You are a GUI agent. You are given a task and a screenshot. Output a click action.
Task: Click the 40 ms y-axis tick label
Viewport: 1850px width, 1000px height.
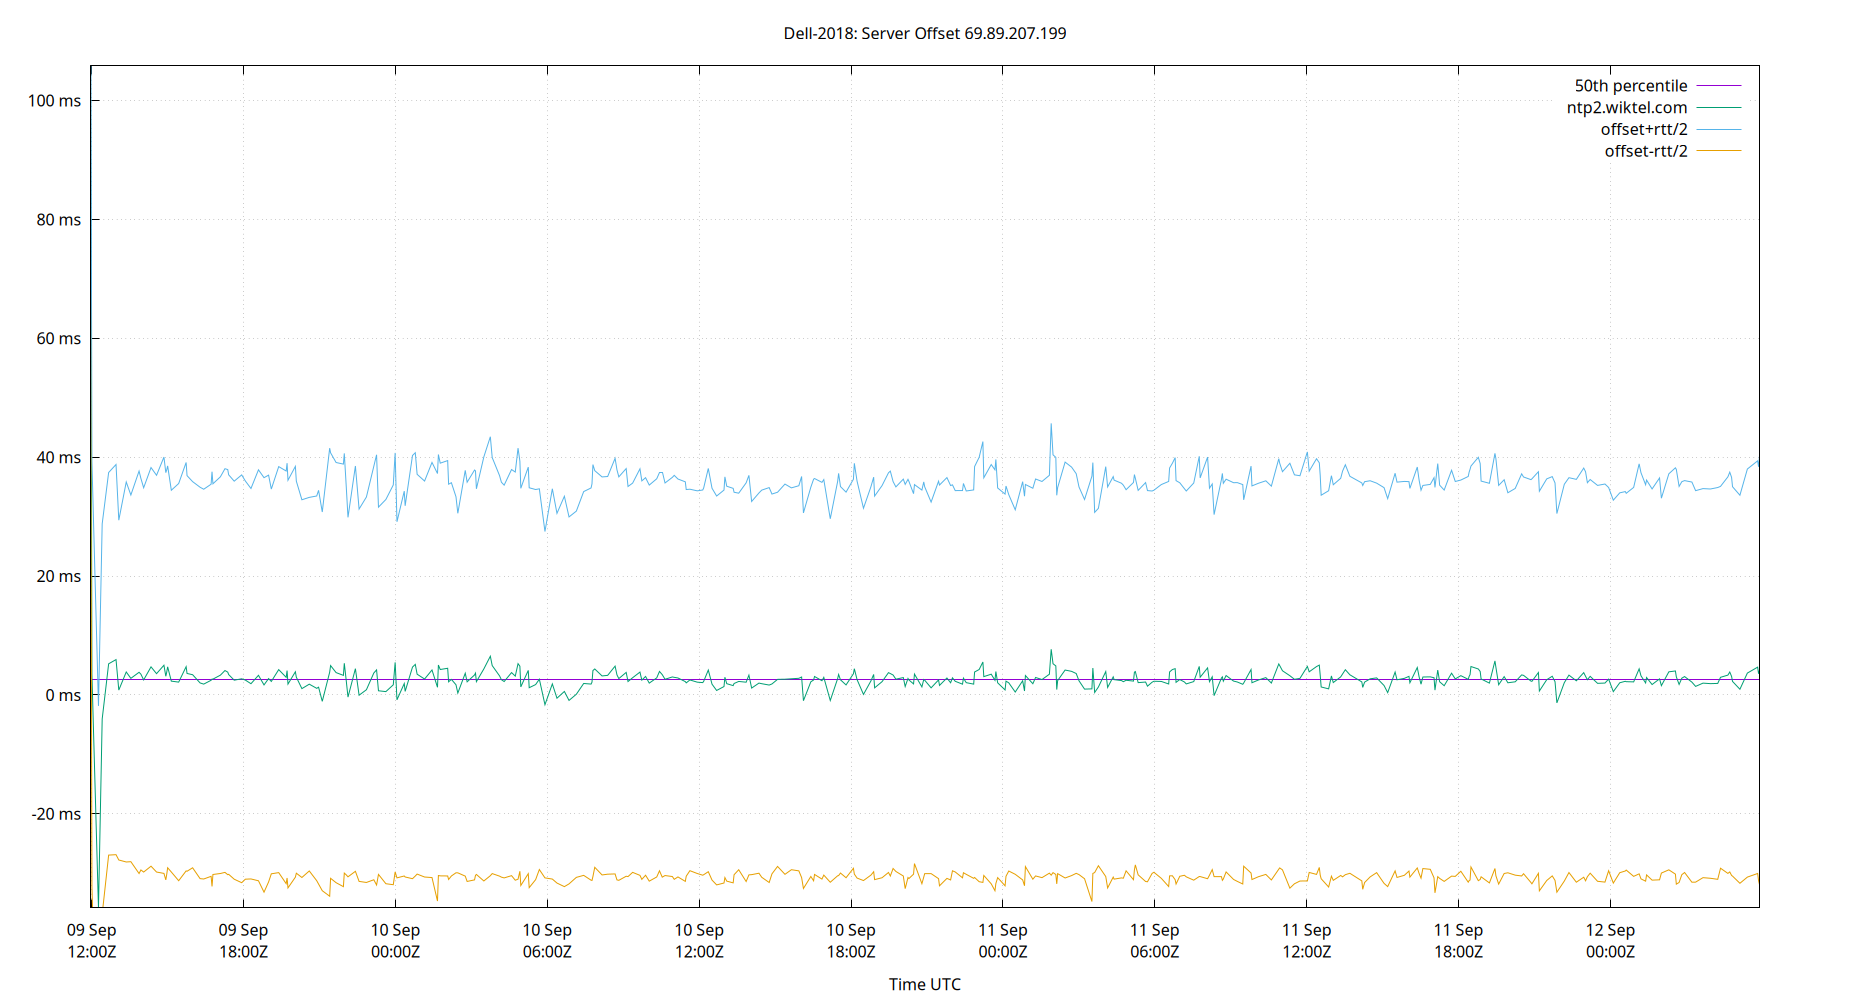pyautogui.click(x=58, y=458)
